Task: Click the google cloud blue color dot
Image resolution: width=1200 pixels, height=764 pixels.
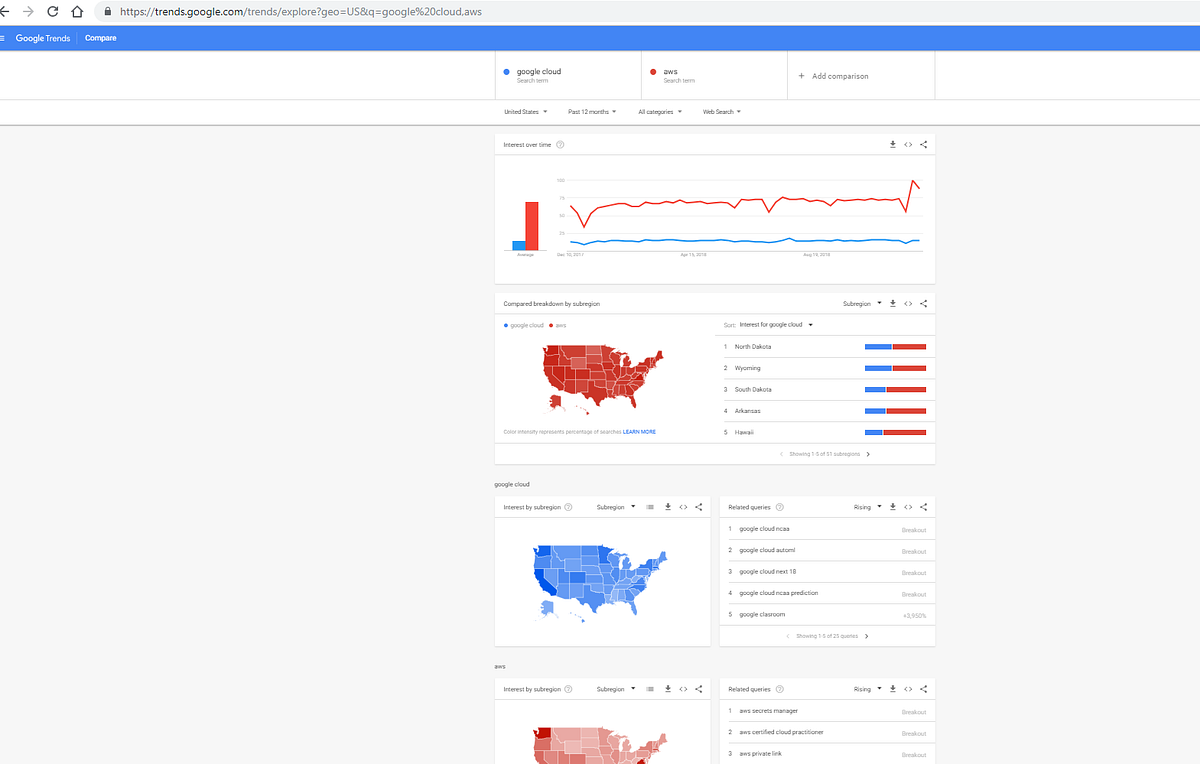Action: click(507, 72)
